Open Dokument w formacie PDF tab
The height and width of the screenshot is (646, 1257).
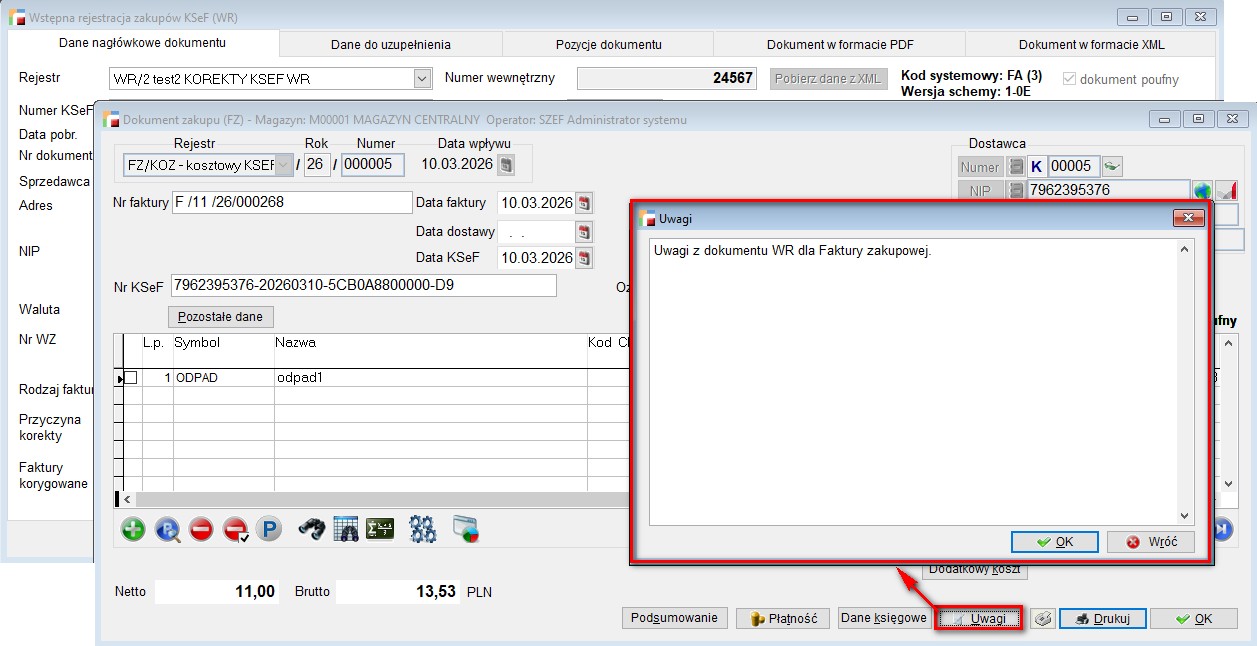pyautogui.click(x=839, y=44)
